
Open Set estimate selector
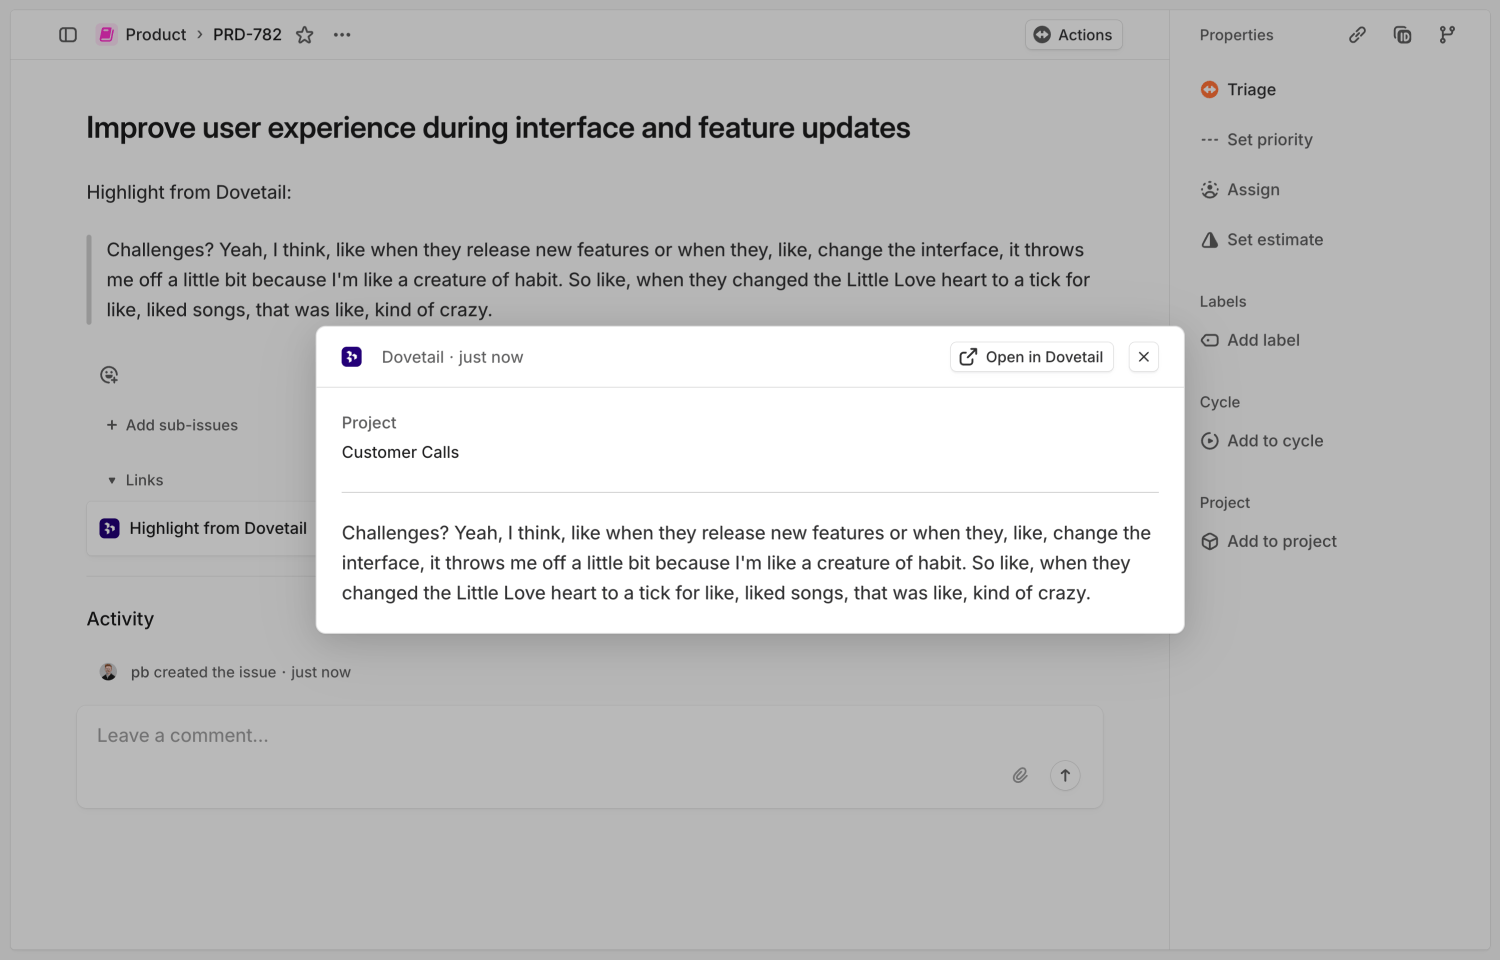[x=1262, y=239]
